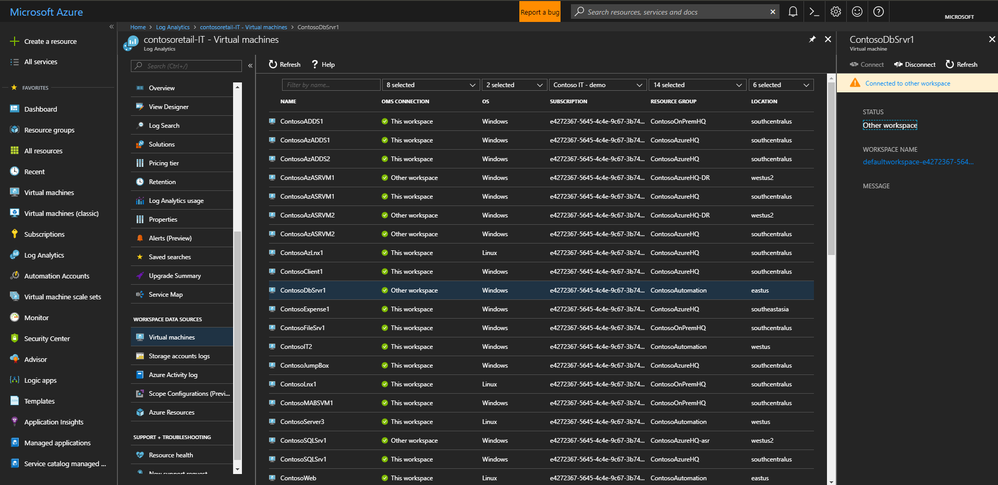This screenshot has width=998, height=485.
Task: Collapse the Log Analytics resource menu
Action: point(249,65)
